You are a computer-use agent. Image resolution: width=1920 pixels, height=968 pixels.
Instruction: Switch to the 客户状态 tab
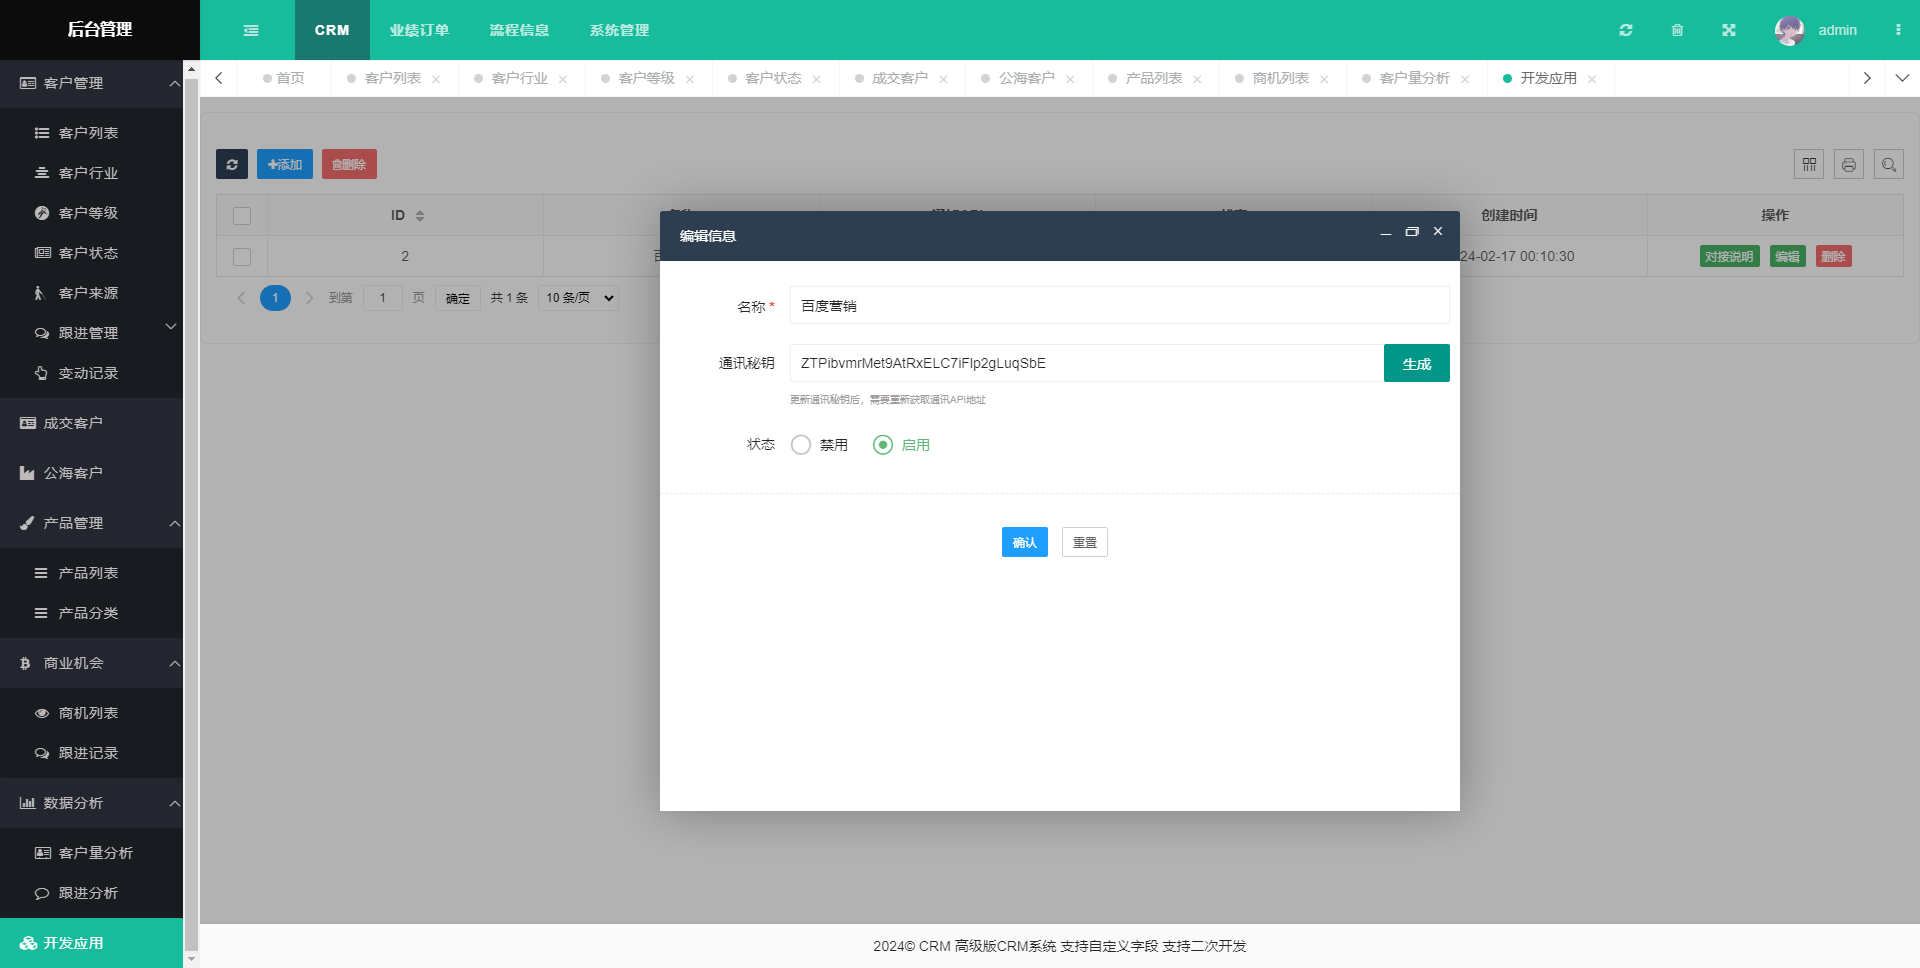pyautogui.click(x=773, y=78)
